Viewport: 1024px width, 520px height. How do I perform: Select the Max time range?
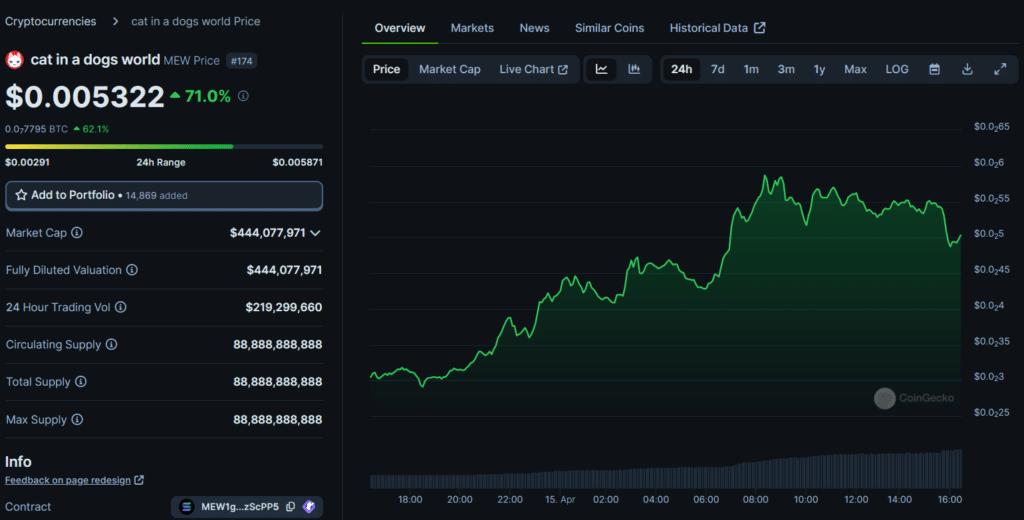pyautogui.click(x=855, y=69)
